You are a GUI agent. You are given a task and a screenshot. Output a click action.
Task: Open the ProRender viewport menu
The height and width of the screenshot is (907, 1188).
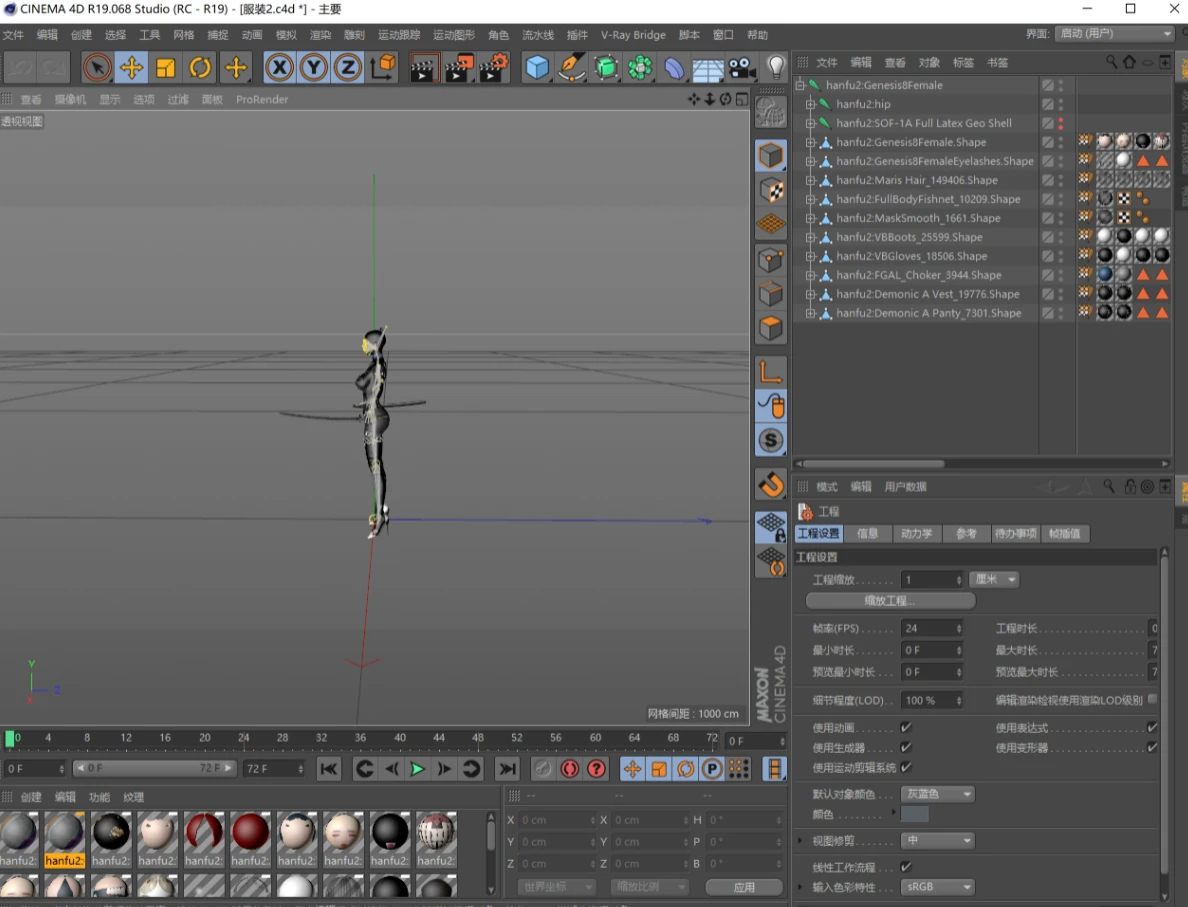pos(261,99)
